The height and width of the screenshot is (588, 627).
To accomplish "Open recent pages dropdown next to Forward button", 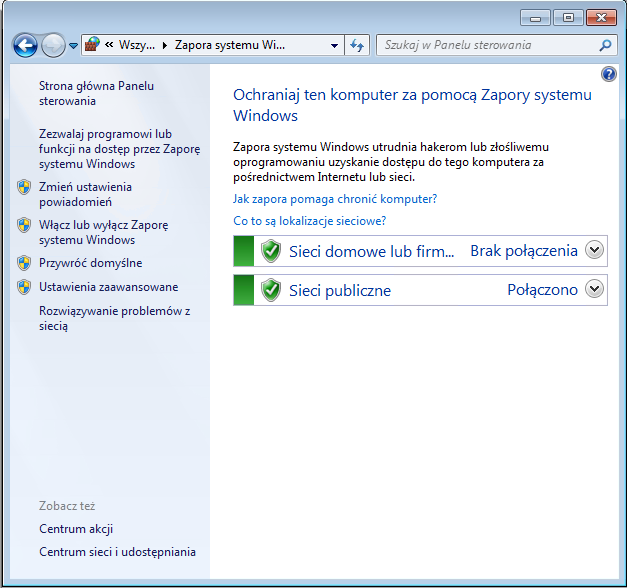I will point(73,46).
